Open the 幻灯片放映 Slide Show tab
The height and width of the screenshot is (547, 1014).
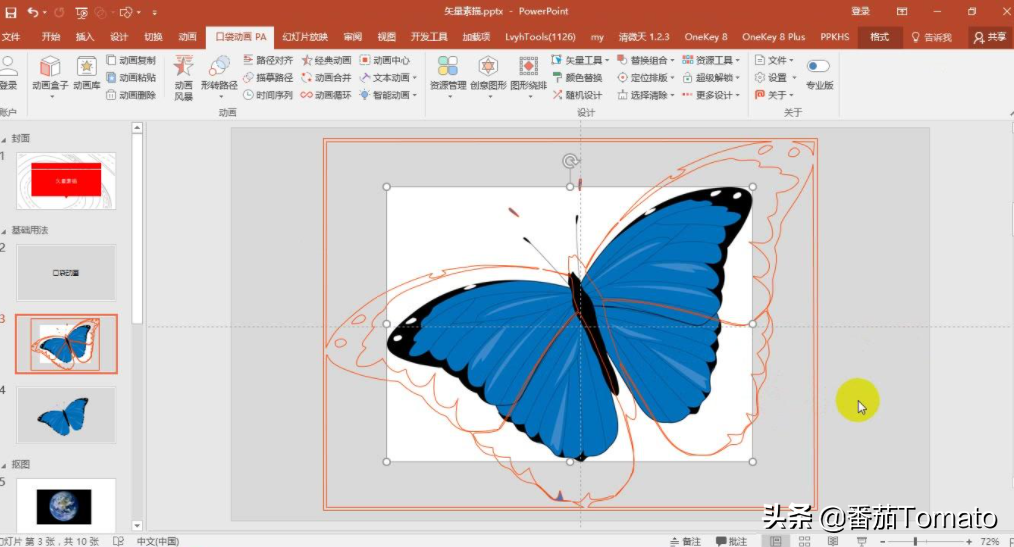point(305,37)
